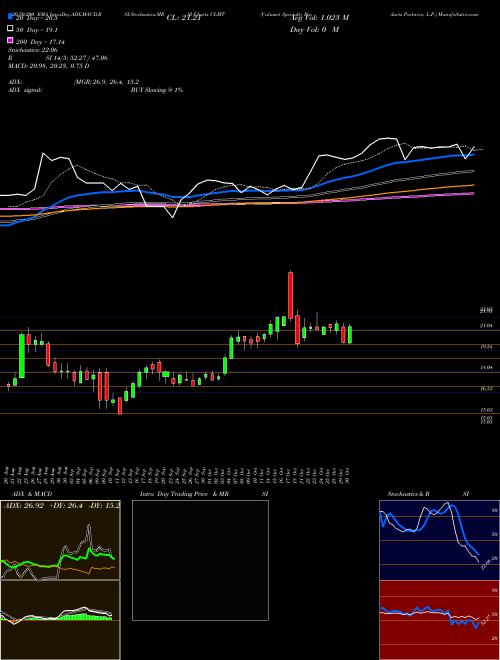Click the empty intraday trading price chart box
Screen dimensions: 500x660
[x=200, y=560]
